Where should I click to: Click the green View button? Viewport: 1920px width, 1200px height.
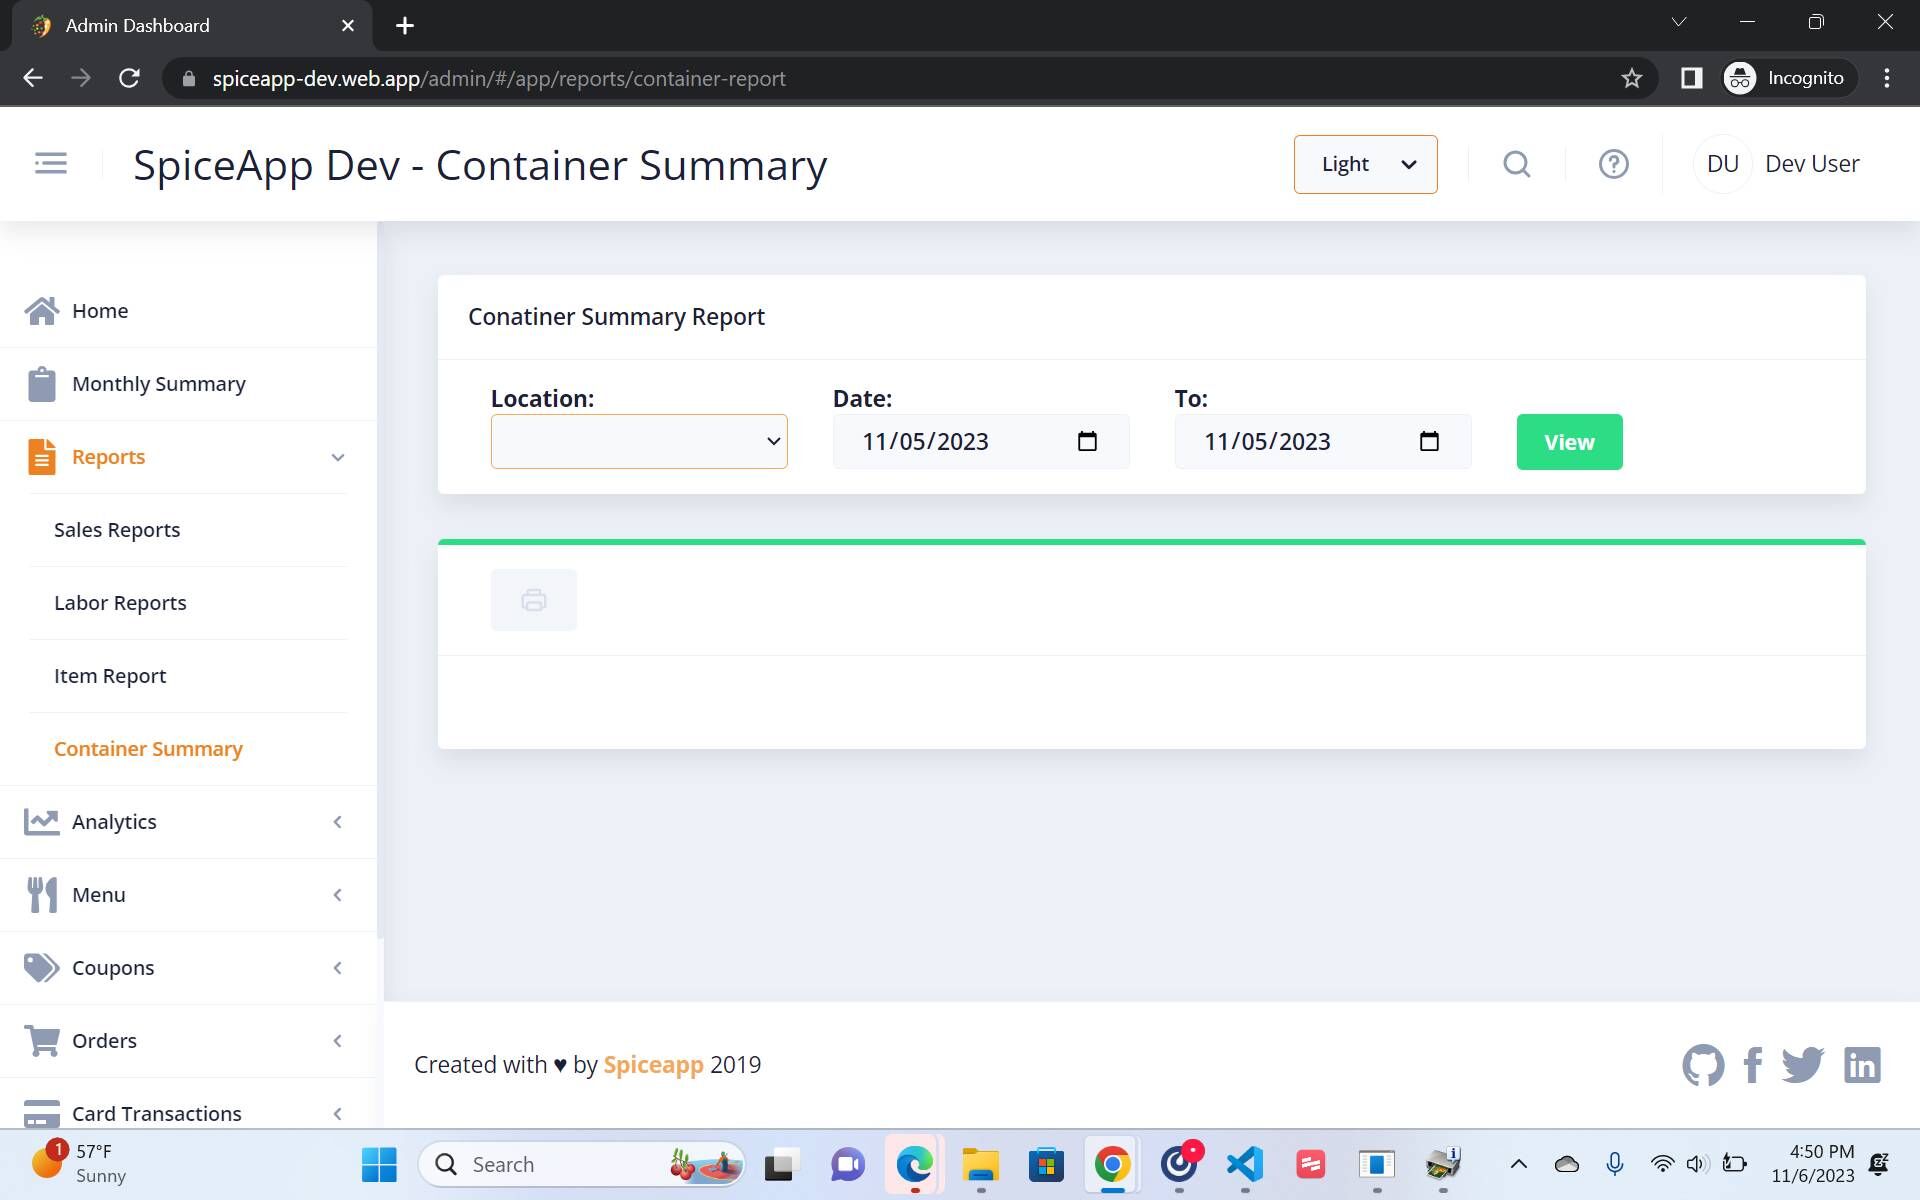1569,442
